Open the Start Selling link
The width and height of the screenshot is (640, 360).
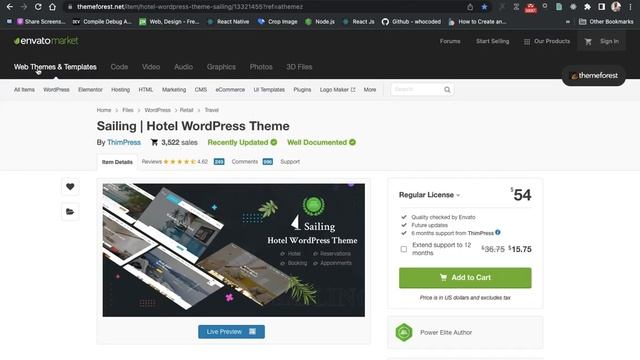coord(493,41)
